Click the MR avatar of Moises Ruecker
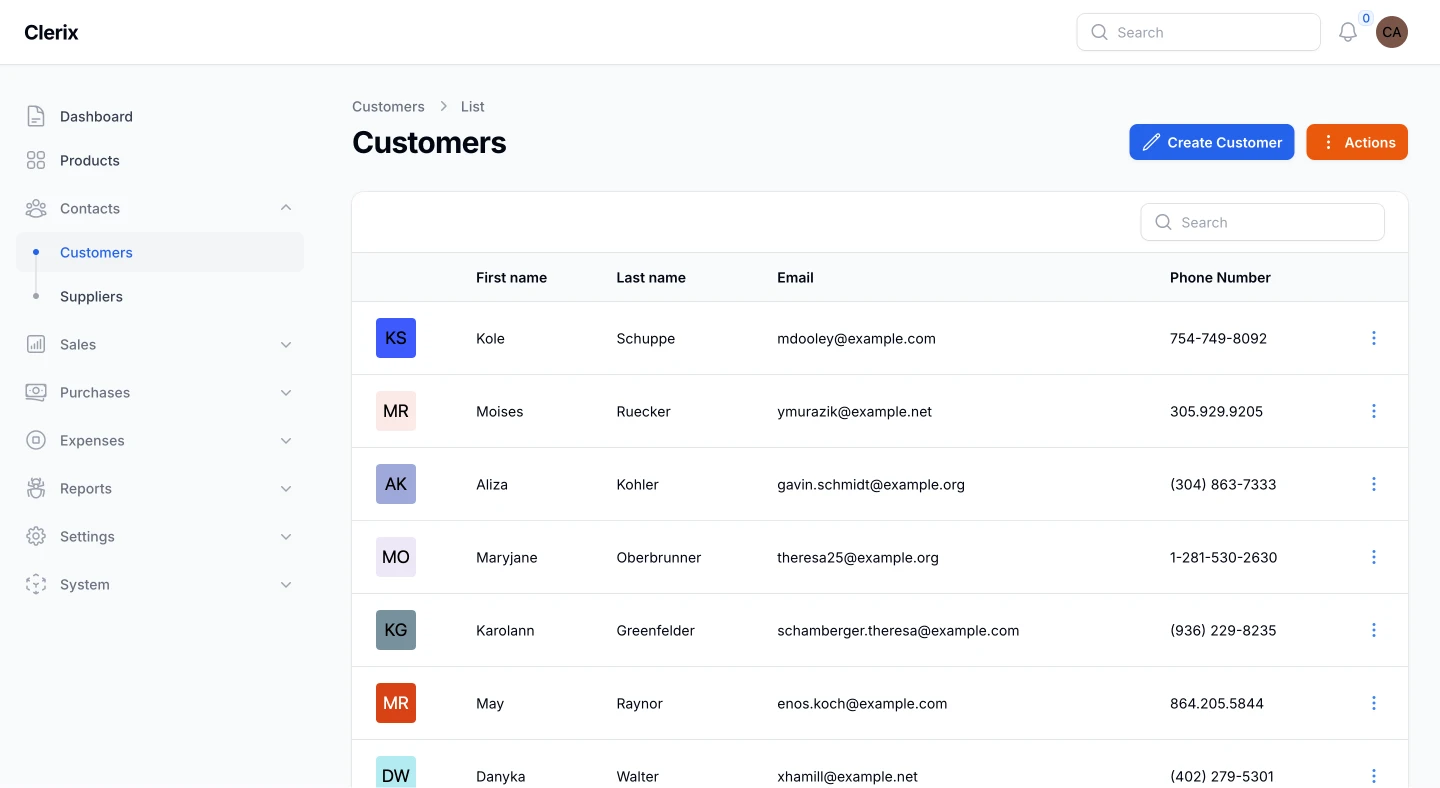 396,411
